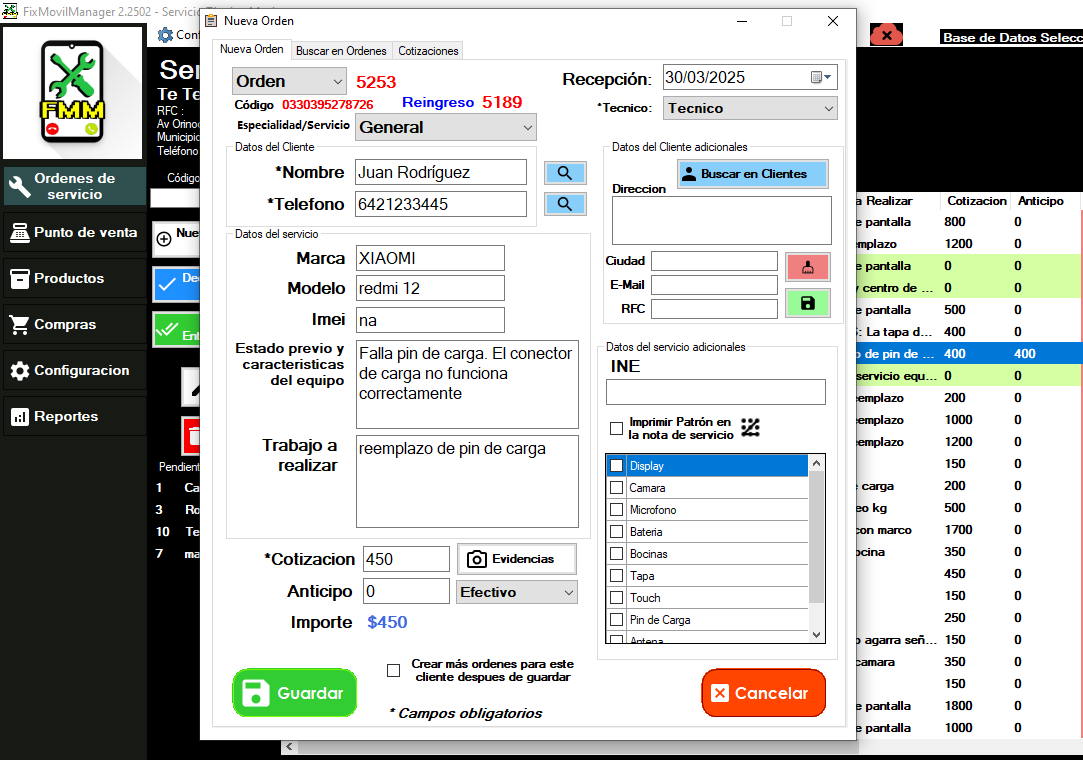Viewport: 1083px width, 760px height.
Task: Open the pattern drawing icon
Action: click(x=750, y=427)
